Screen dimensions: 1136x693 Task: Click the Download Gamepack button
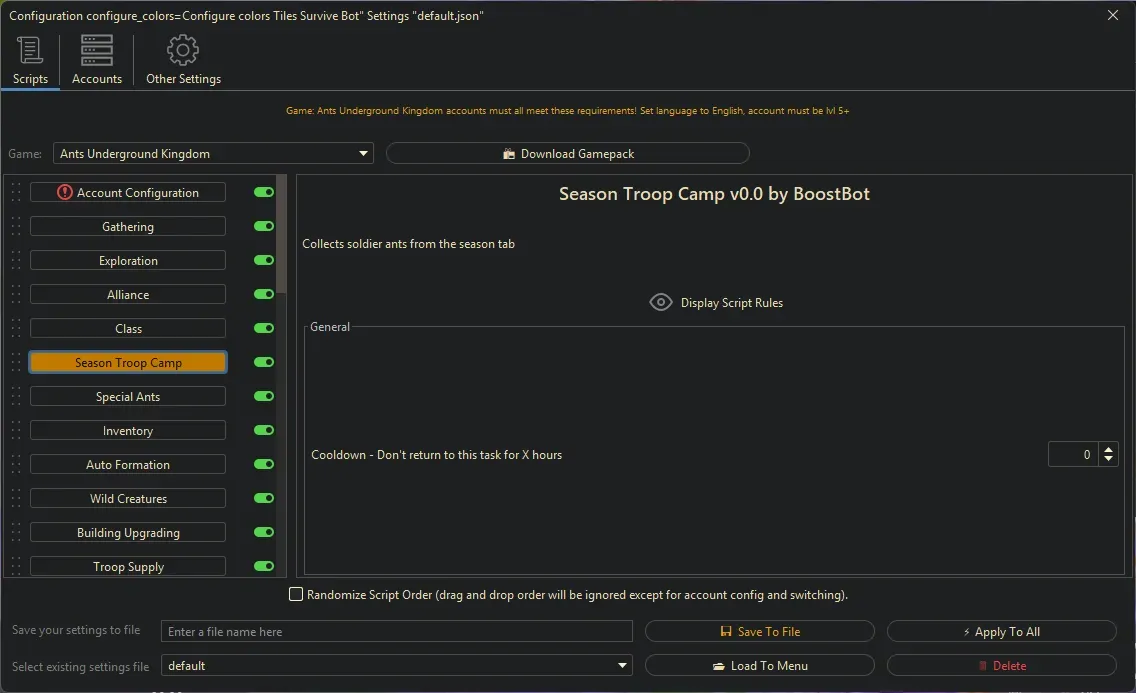(567, 153)
